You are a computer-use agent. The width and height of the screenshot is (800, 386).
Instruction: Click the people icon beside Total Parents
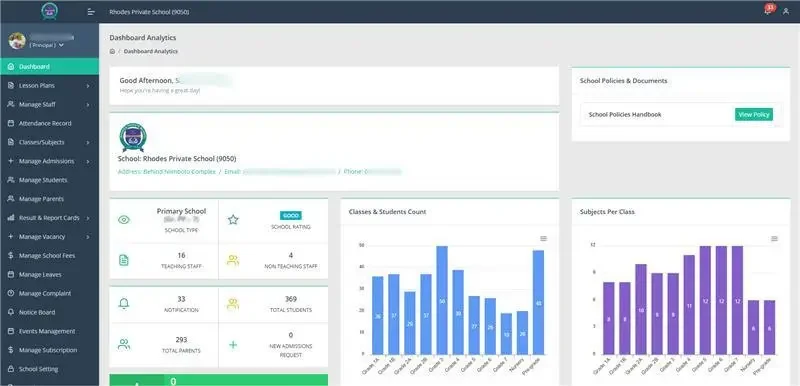124,344
